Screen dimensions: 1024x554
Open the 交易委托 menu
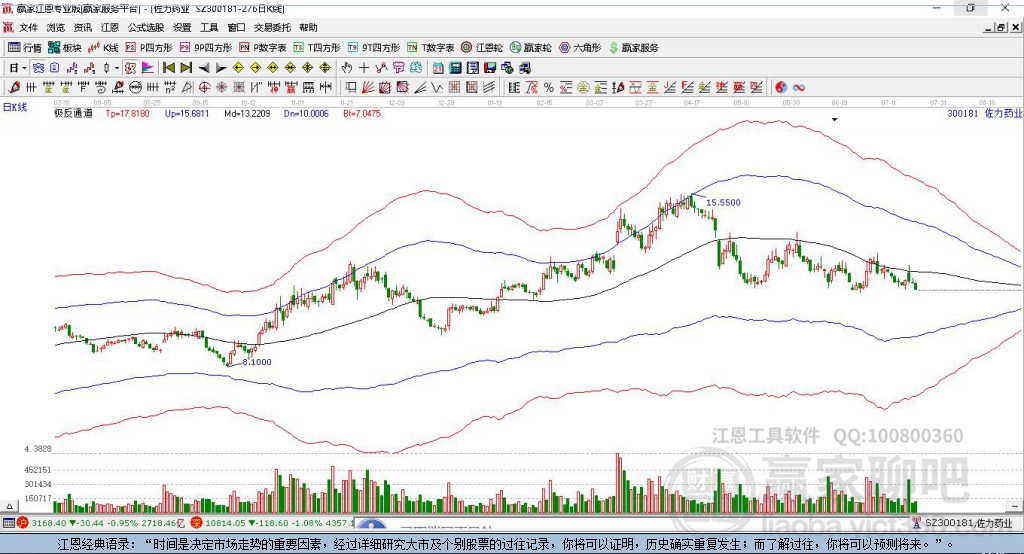(272, 27)
